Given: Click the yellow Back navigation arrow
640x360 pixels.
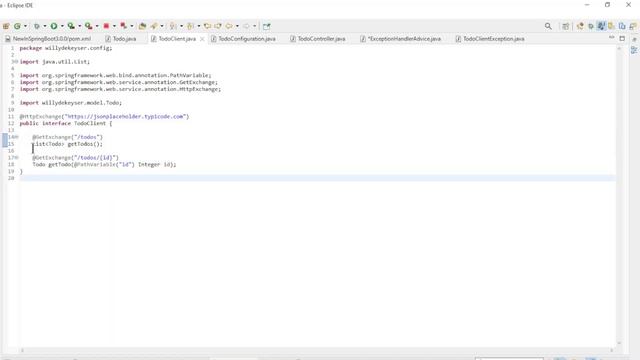Looking at the screenshot, I should (x=229, y=26).
